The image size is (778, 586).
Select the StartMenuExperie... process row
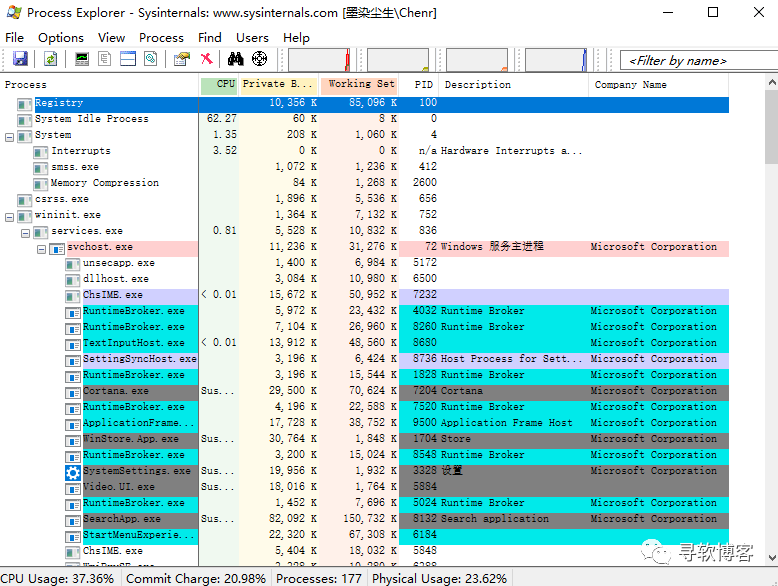coord(364,535)
